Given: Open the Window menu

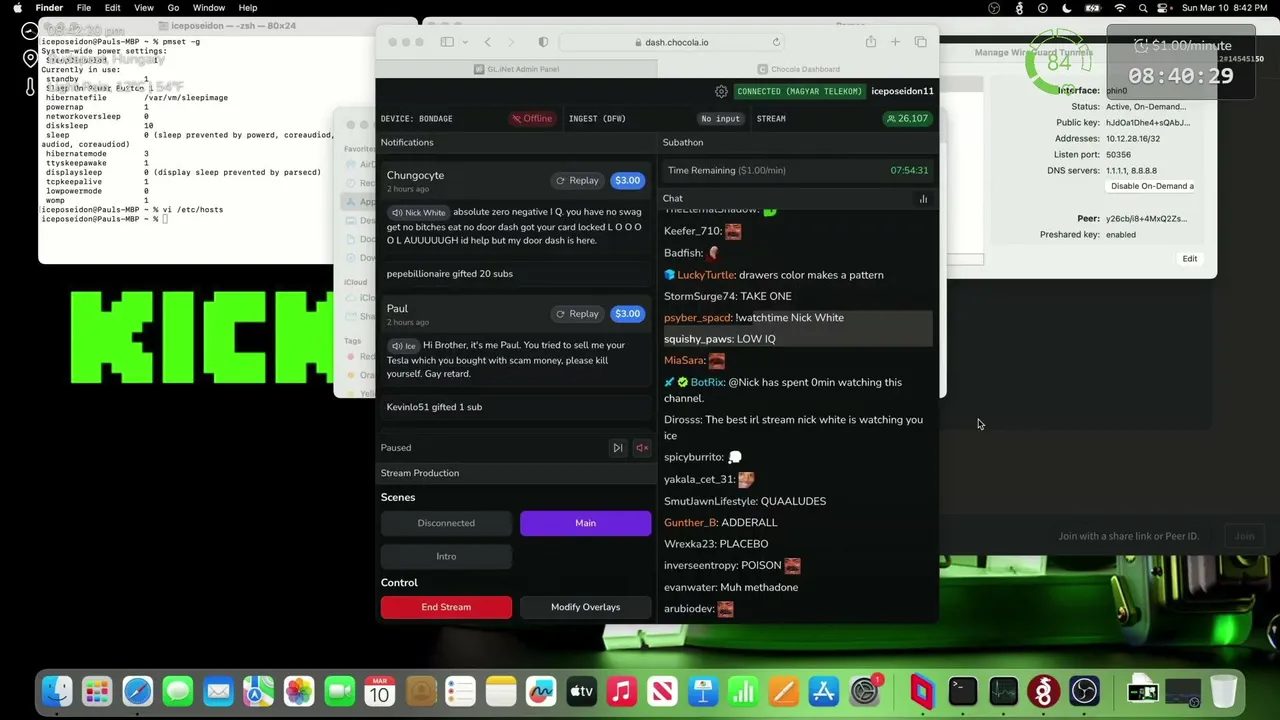Looking at the screenshot, I should tap(209, 8).
